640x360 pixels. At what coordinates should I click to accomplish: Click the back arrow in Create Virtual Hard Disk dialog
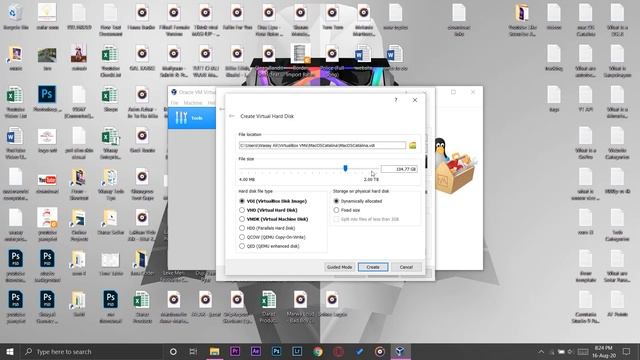(232, 116)
